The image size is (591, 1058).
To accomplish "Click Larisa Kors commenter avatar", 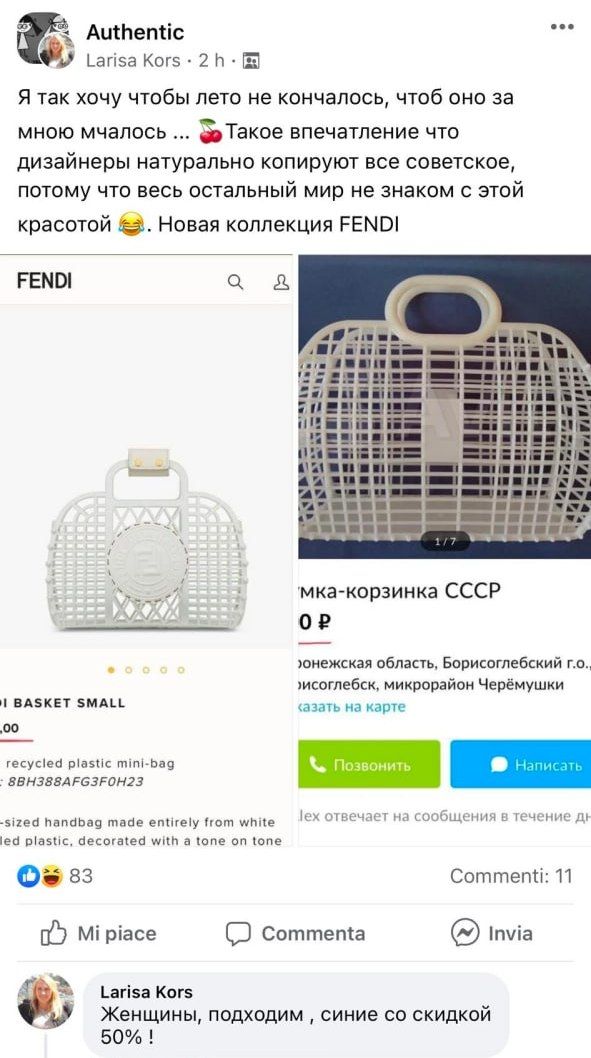I will pyautogui.click(x=45, y=1001).
